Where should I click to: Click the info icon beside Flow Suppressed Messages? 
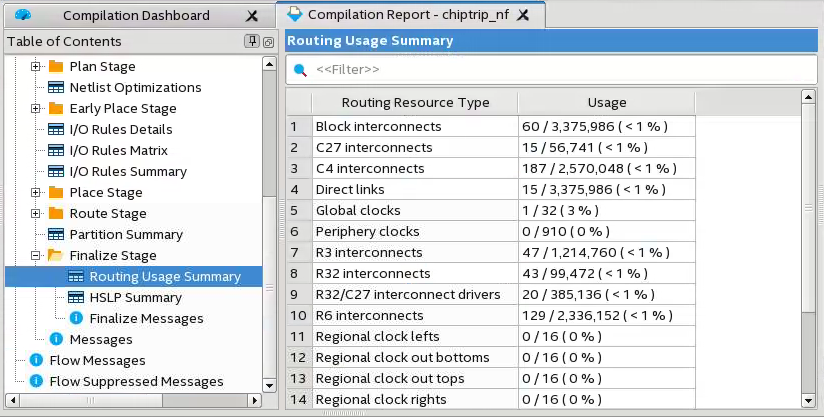(36, 381)
